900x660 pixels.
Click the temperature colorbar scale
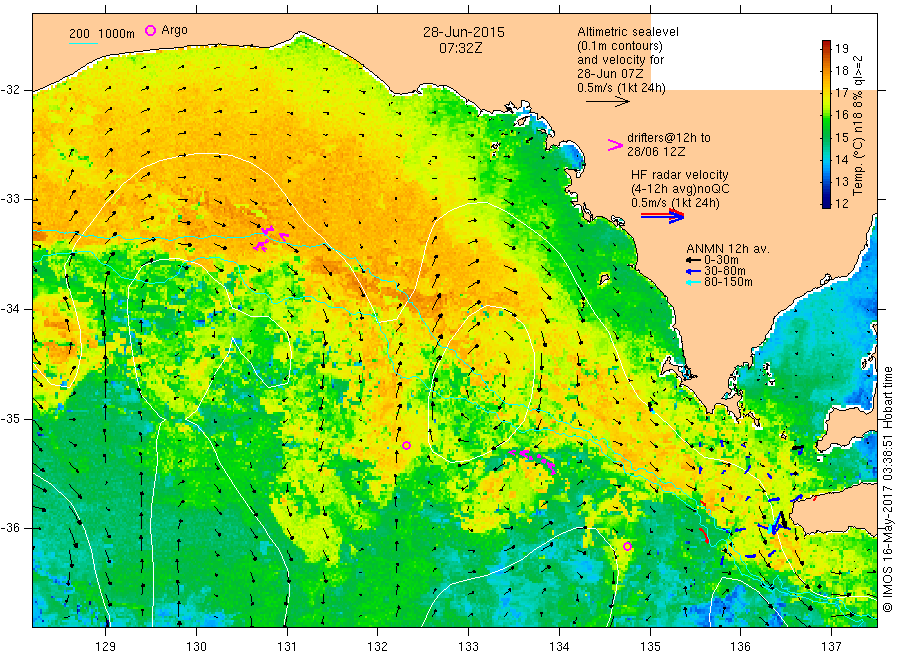(x=826, y=123)
